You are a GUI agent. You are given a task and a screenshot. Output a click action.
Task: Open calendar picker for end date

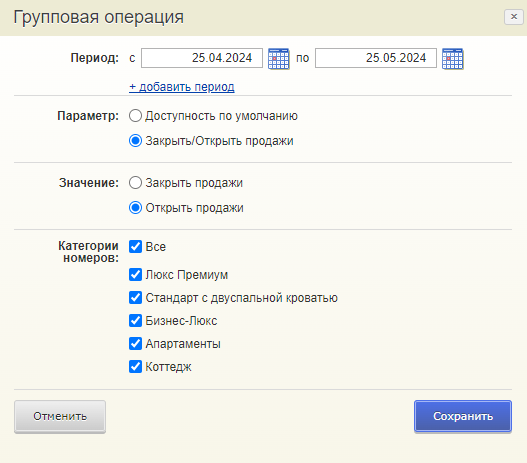click(452, 58)
